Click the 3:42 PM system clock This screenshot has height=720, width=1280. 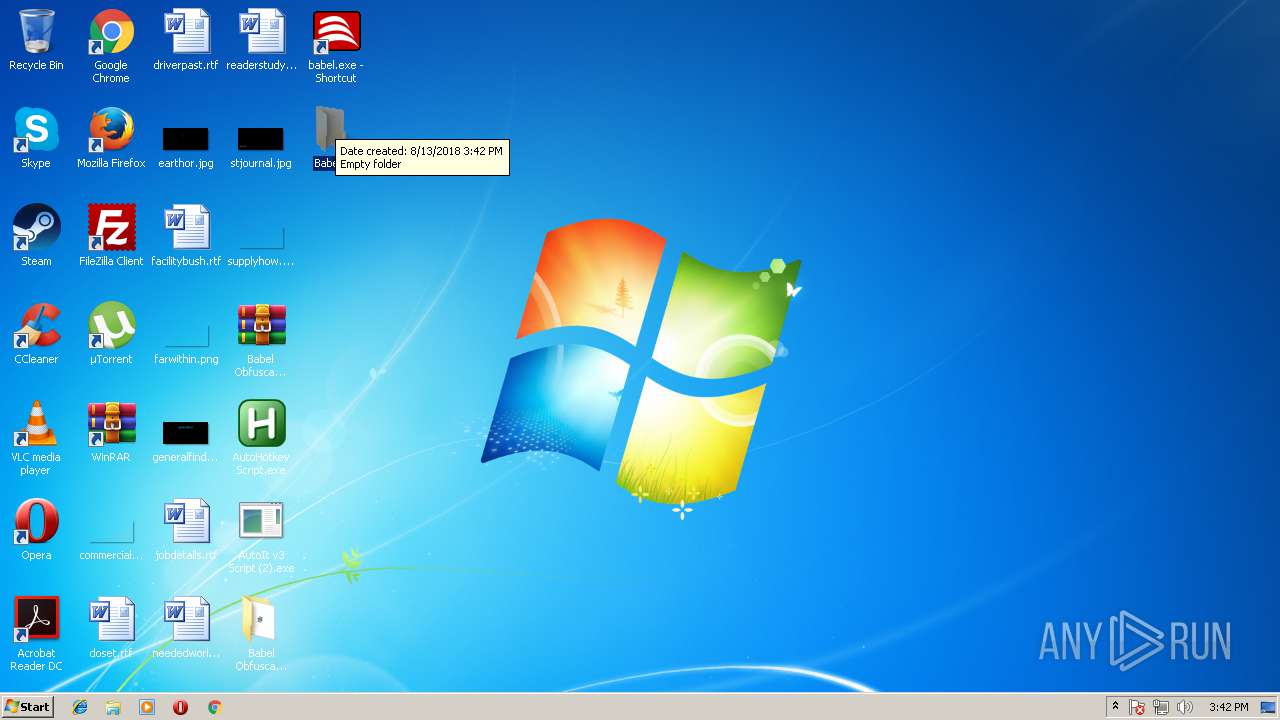pyautogui.click(x=1228, y=707)
